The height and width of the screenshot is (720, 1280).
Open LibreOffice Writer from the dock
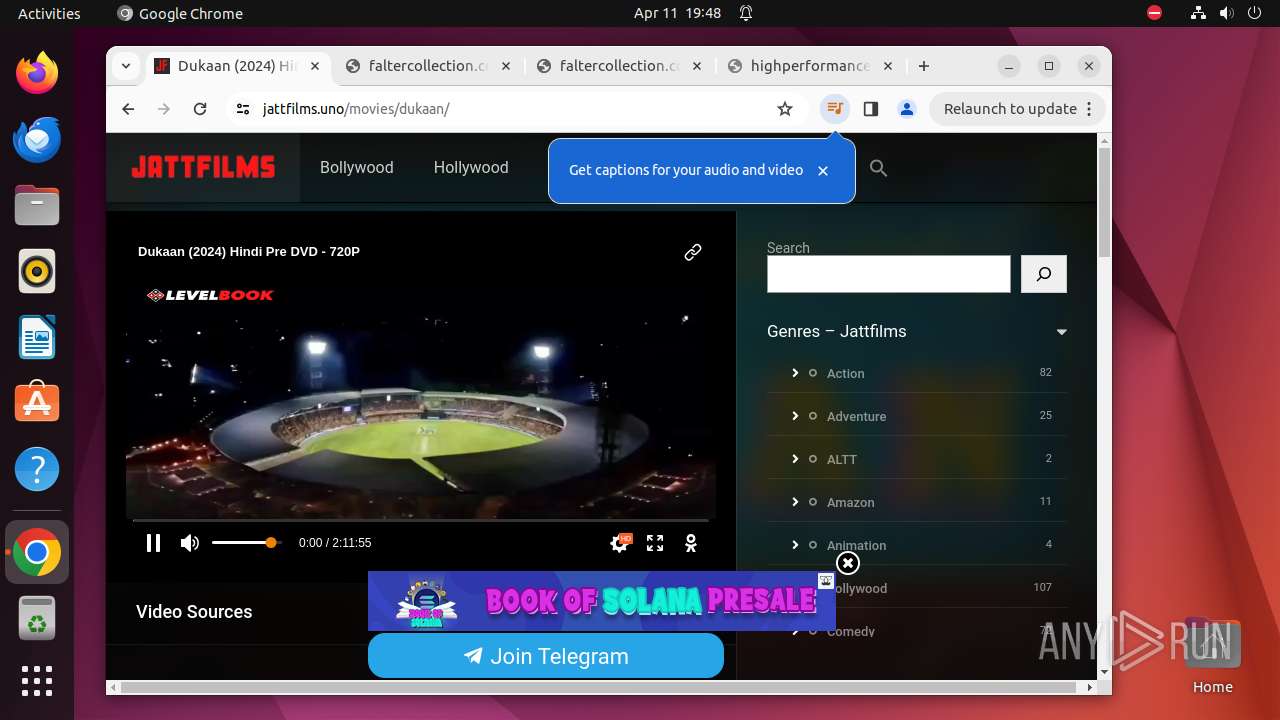pyautogui.click(x=37, y=337)
